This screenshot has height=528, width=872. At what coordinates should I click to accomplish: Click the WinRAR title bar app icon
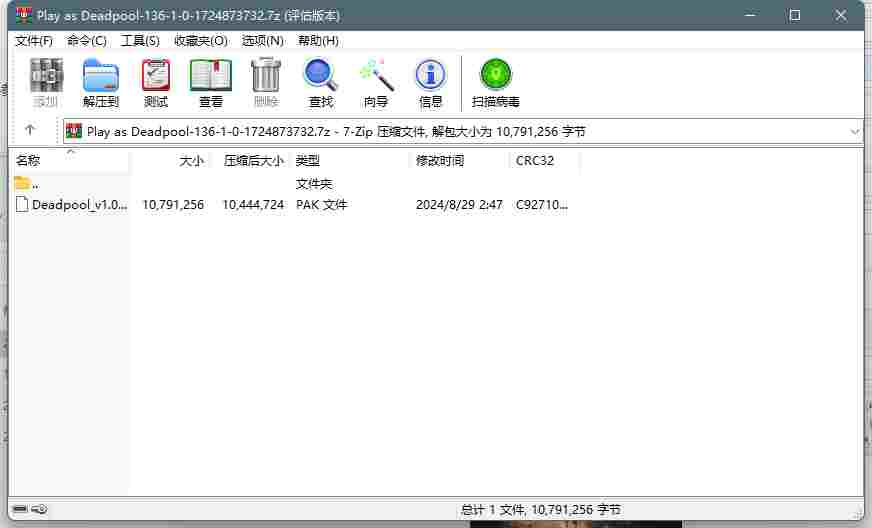pyautogui.click(x=23, y=15)
